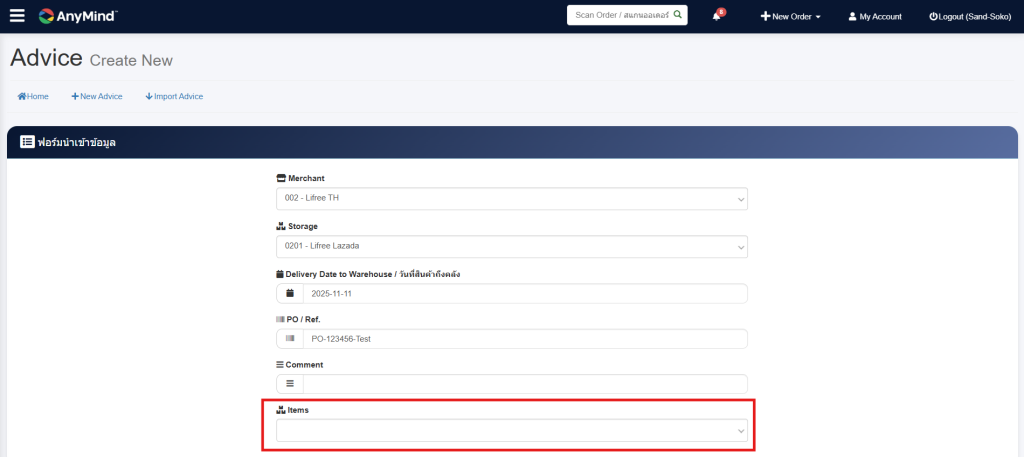Click the delivery date field showing 2025-11-11
This screenshot has width=1024, height=457.
[524, 293]
